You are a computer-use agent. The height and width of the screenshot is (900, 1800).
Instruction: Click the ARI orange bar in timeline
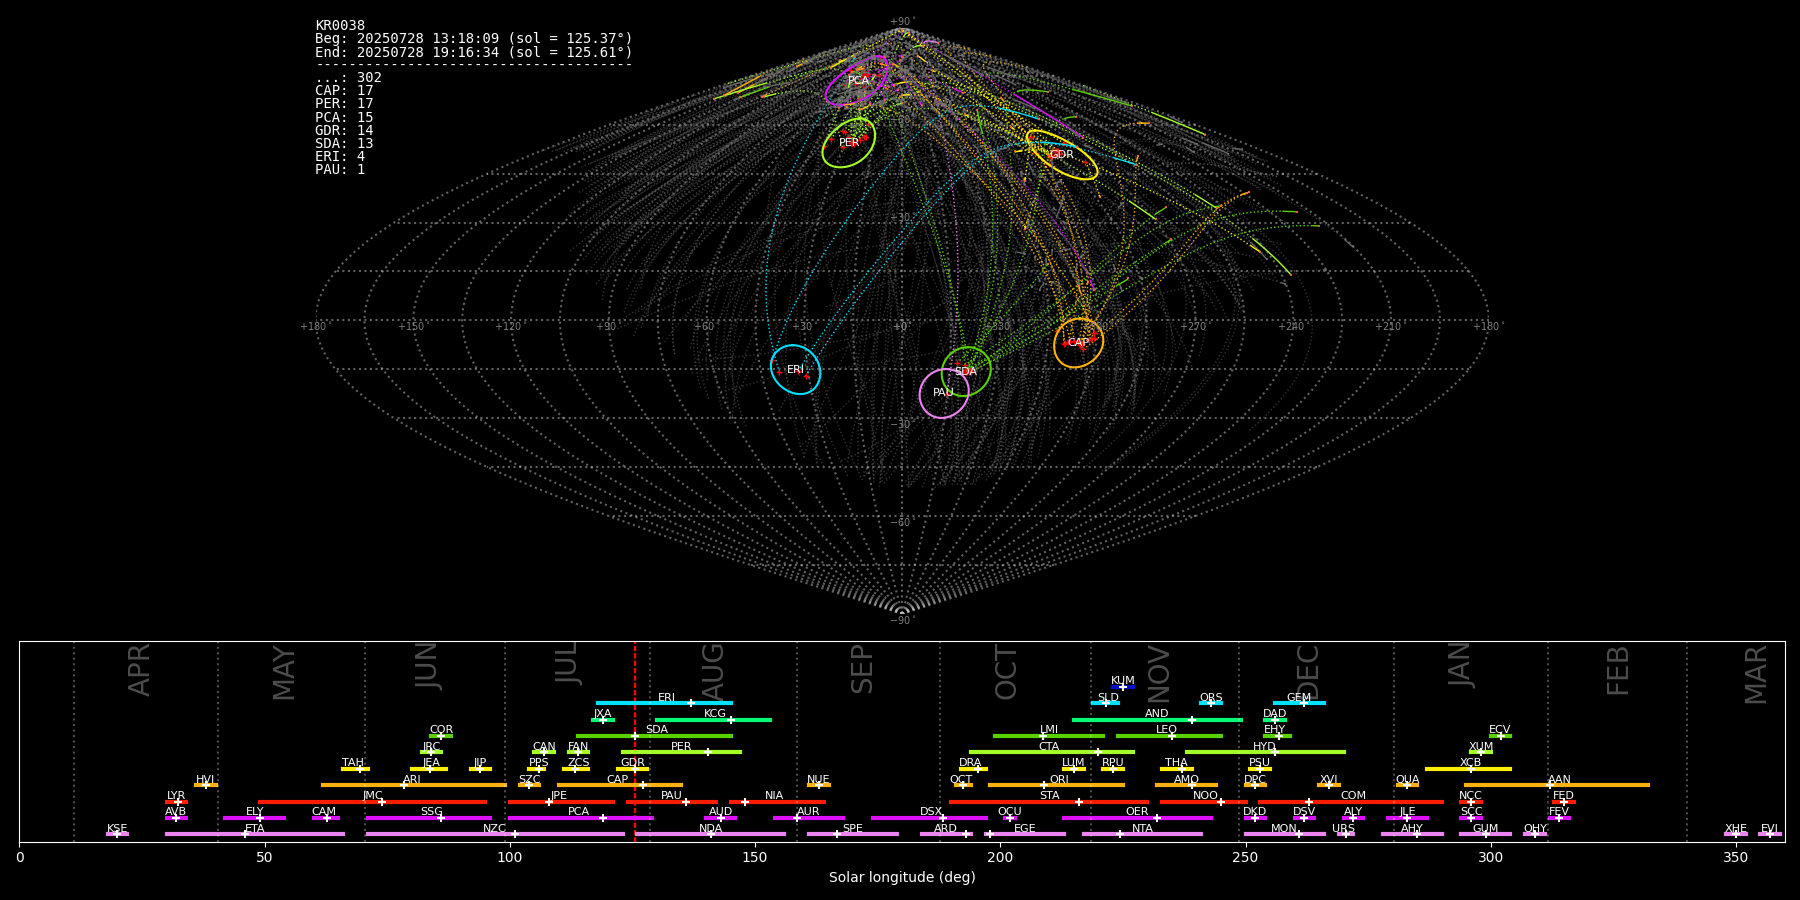(x=413, y=785)
